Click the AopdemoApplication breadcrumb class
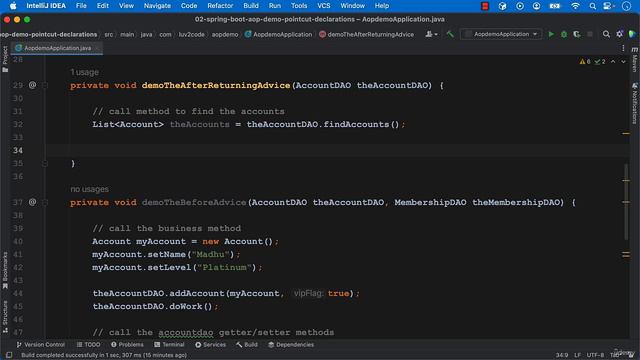 click(278, 34)
